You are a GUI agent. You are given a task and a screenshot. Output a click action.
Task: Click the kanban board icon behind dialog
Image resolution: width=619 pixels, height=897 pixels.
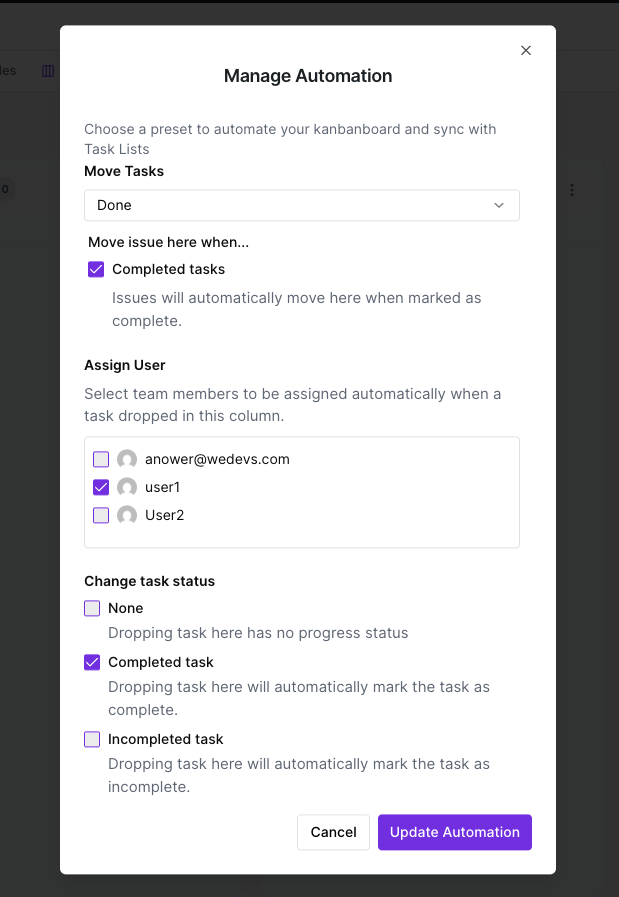point(47,71)
